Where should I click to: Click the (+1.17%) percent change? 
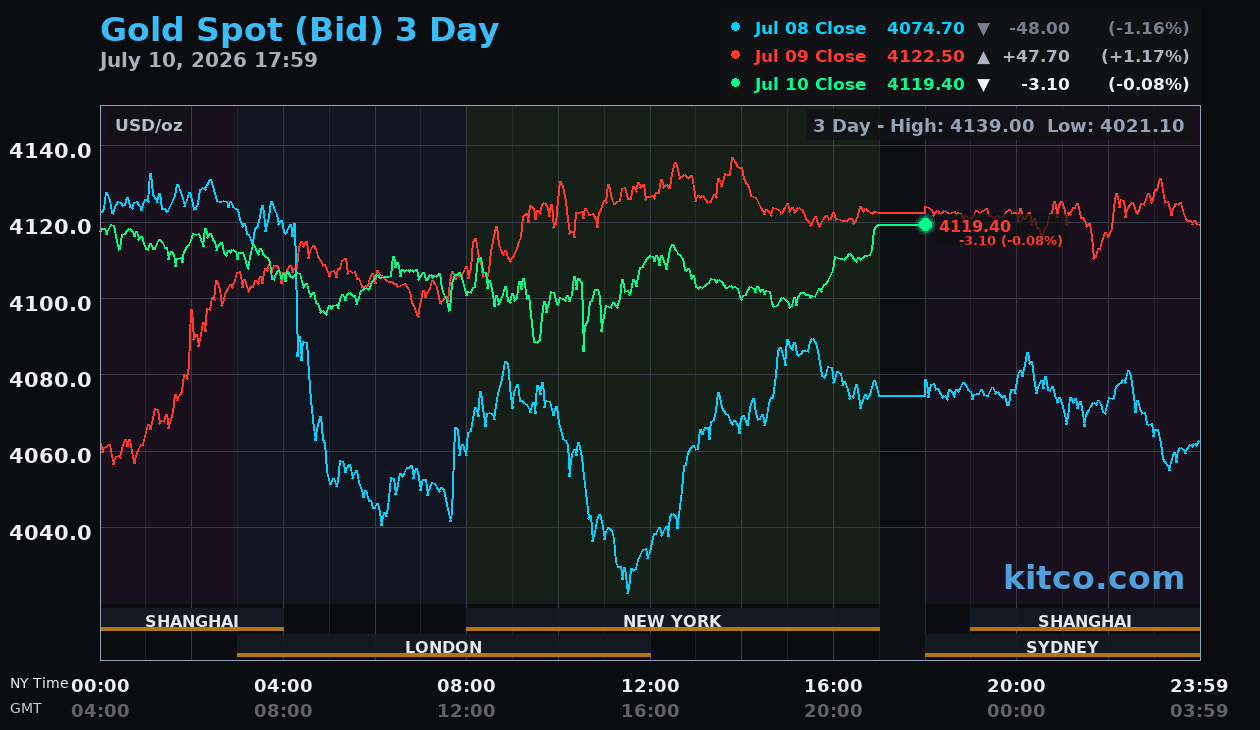(x=1145, y=57)
